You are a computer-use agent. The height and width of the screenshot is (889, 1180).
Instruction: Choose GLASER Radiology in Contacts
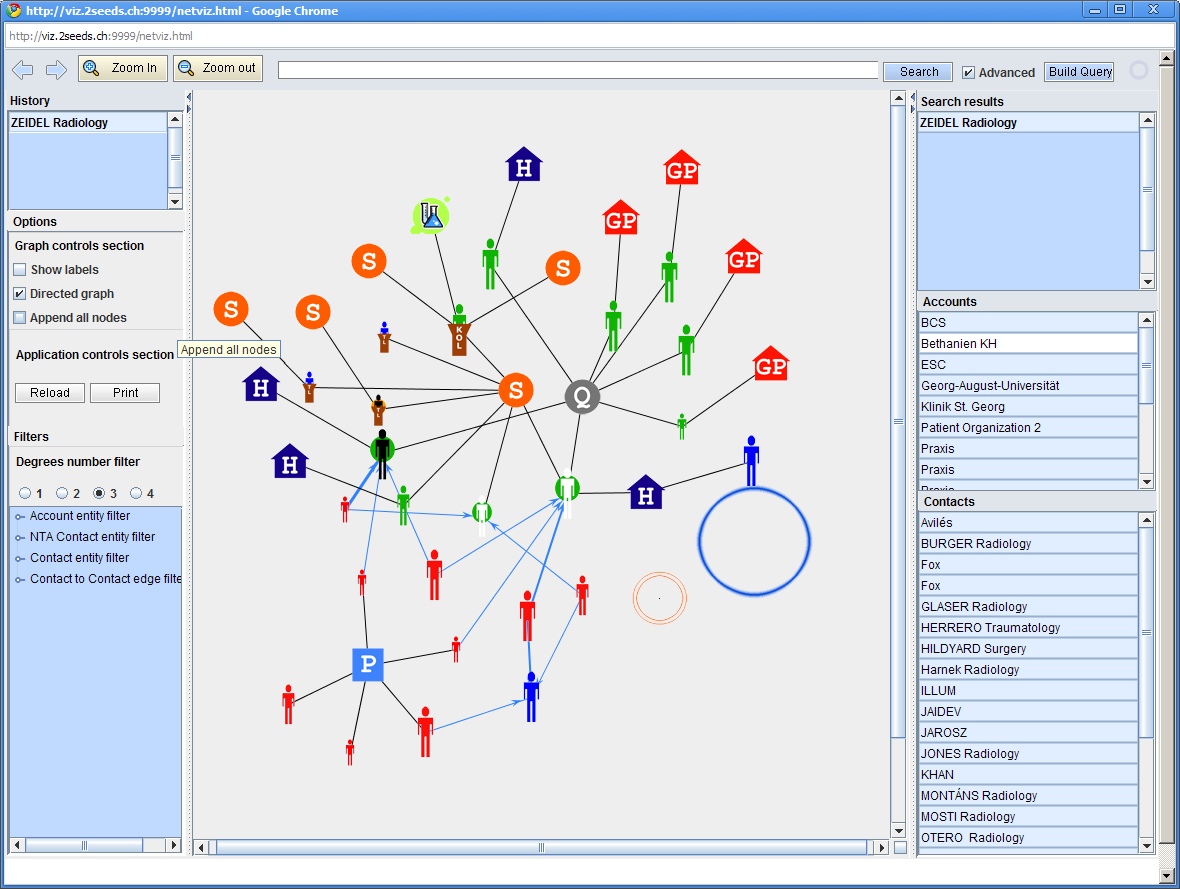tap(1027, 607)
